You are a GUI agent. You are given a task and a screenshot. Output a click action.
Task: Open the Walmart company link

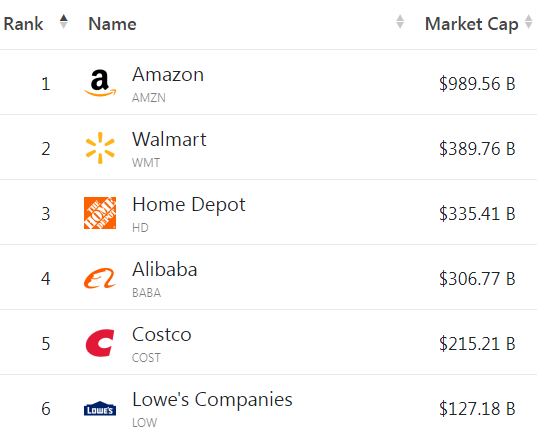coord(169,139)
